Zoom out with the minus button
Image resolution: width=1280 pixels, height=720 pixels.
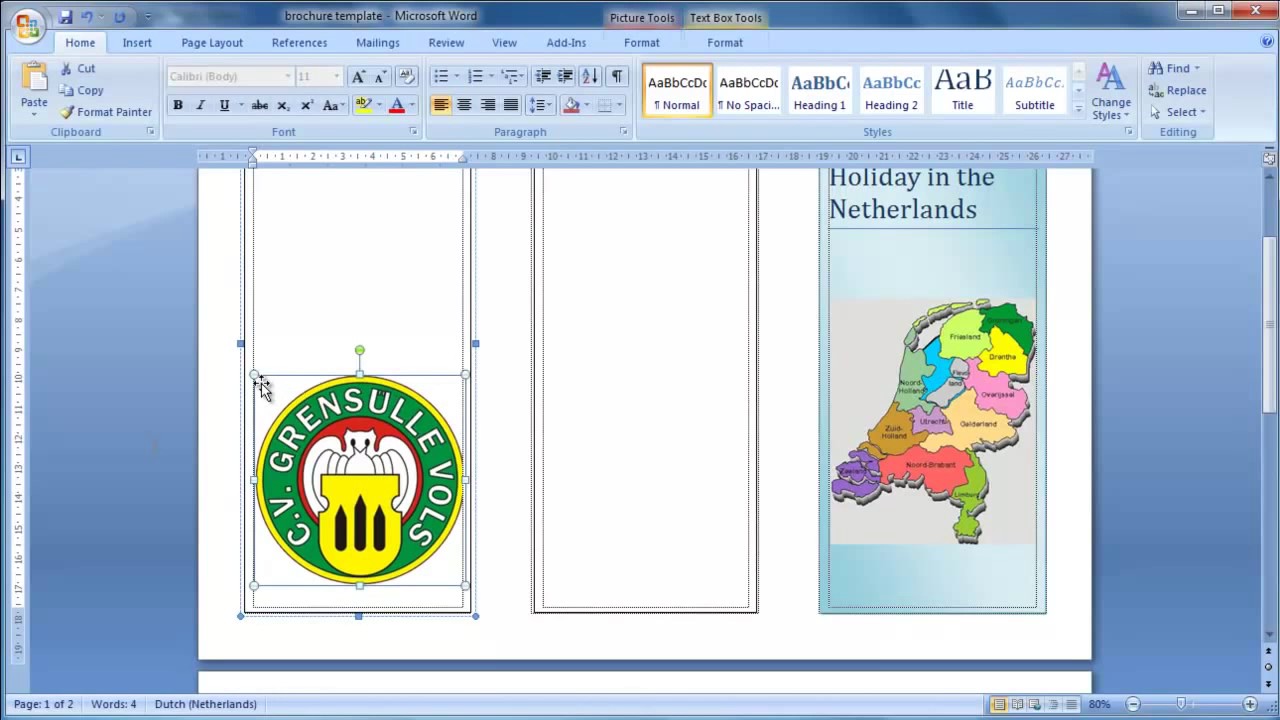pyautogui.click(x=1132, y=704)
